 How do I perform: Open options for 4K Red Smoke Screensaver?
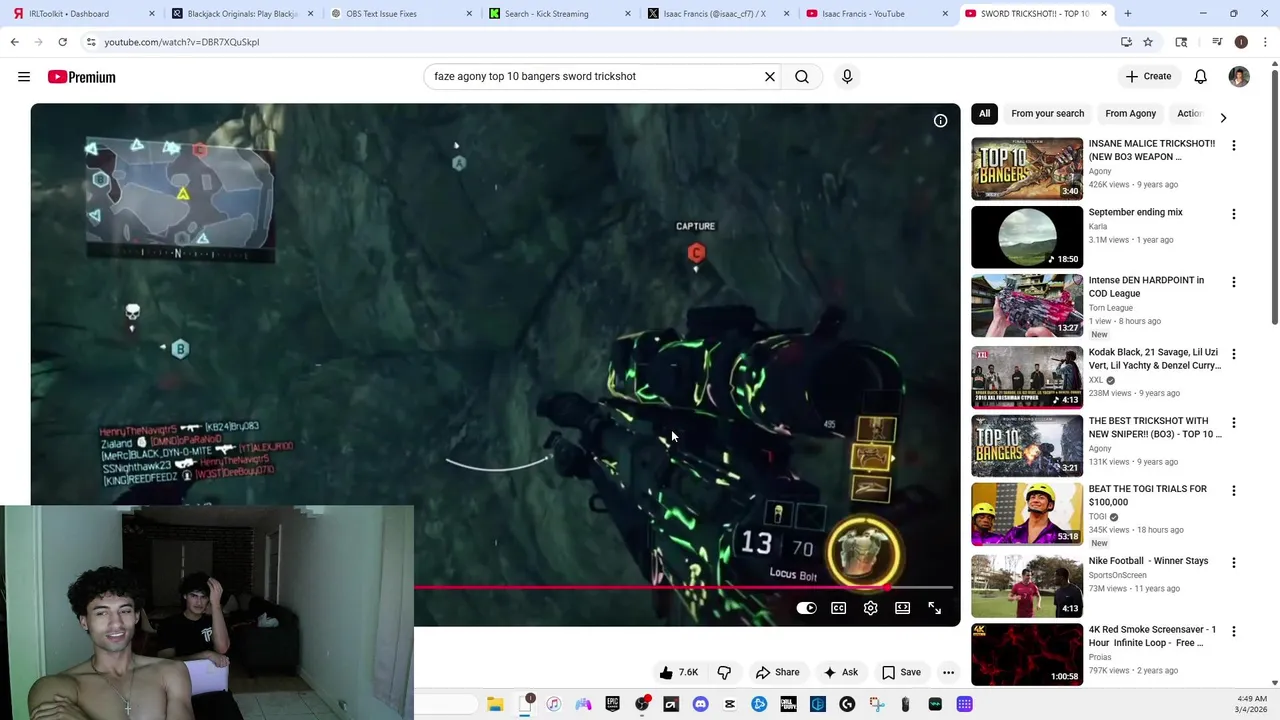click(x=1233, y=632)
